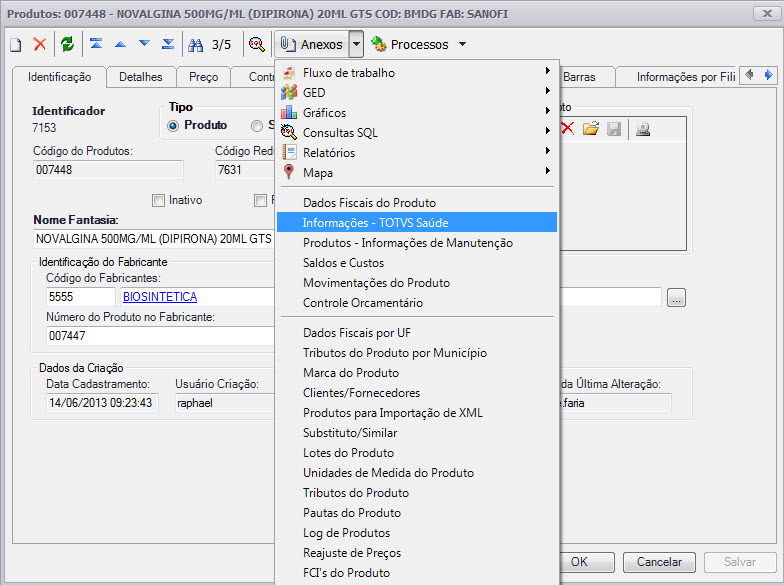
Task: Switch to the Identificação tab
Action: [60, 77]
